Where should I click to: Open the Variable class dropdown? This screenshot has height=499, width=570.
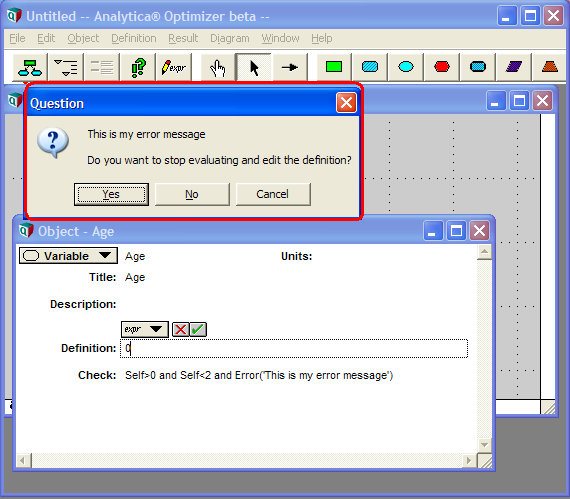pos(68,255)
